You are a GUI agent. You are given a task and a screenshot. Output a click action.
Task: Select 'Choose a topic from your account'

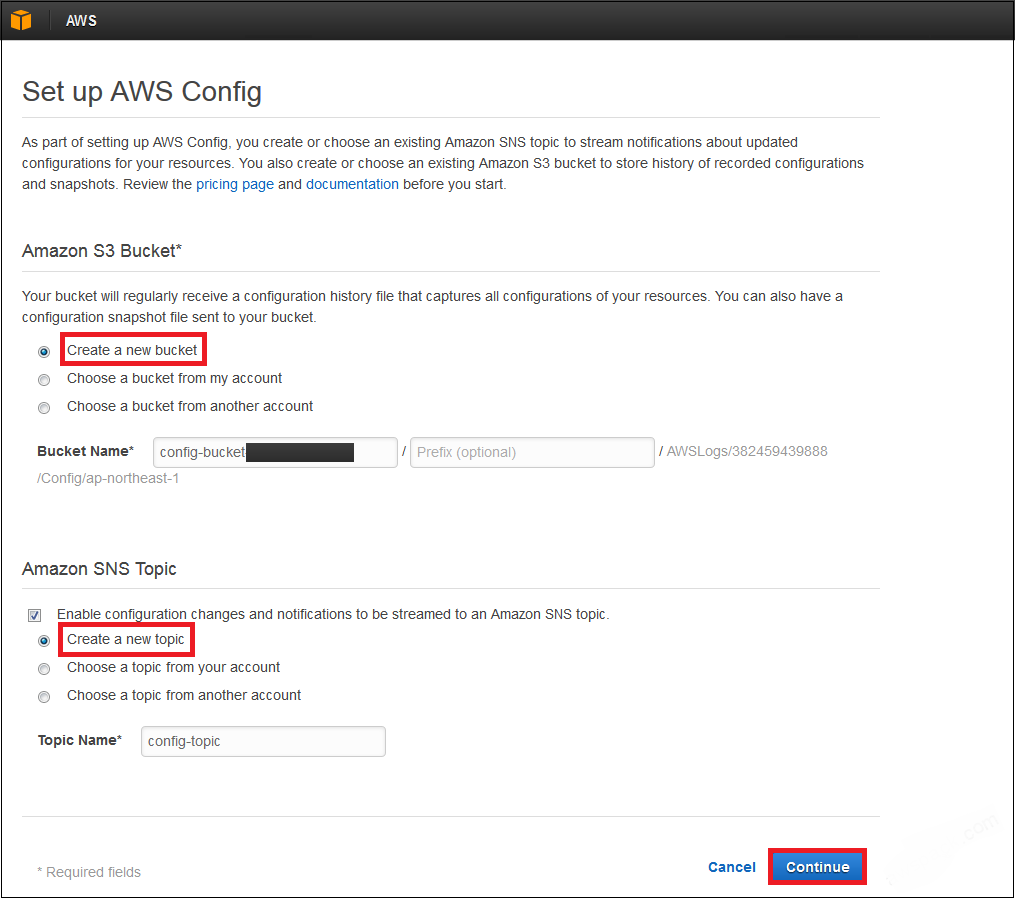coord(44,669)
